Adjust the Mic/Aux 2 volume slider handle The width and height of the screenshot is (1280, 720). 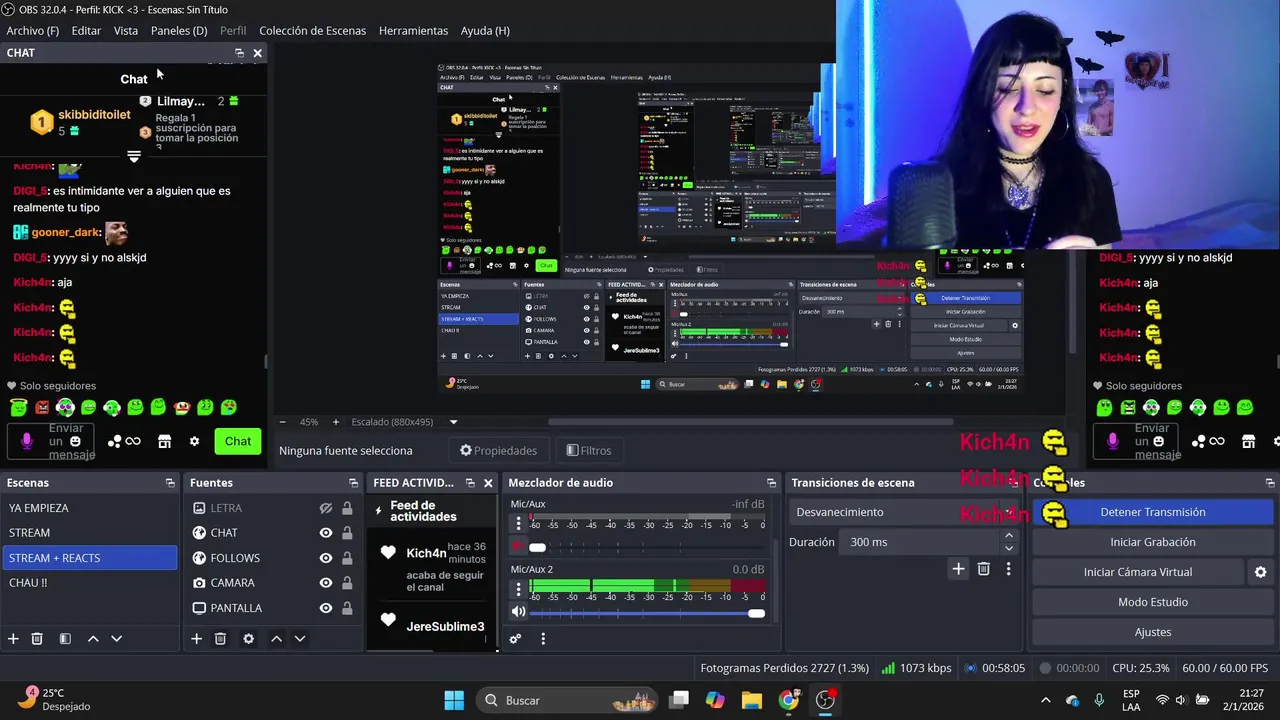coord(756,613)
